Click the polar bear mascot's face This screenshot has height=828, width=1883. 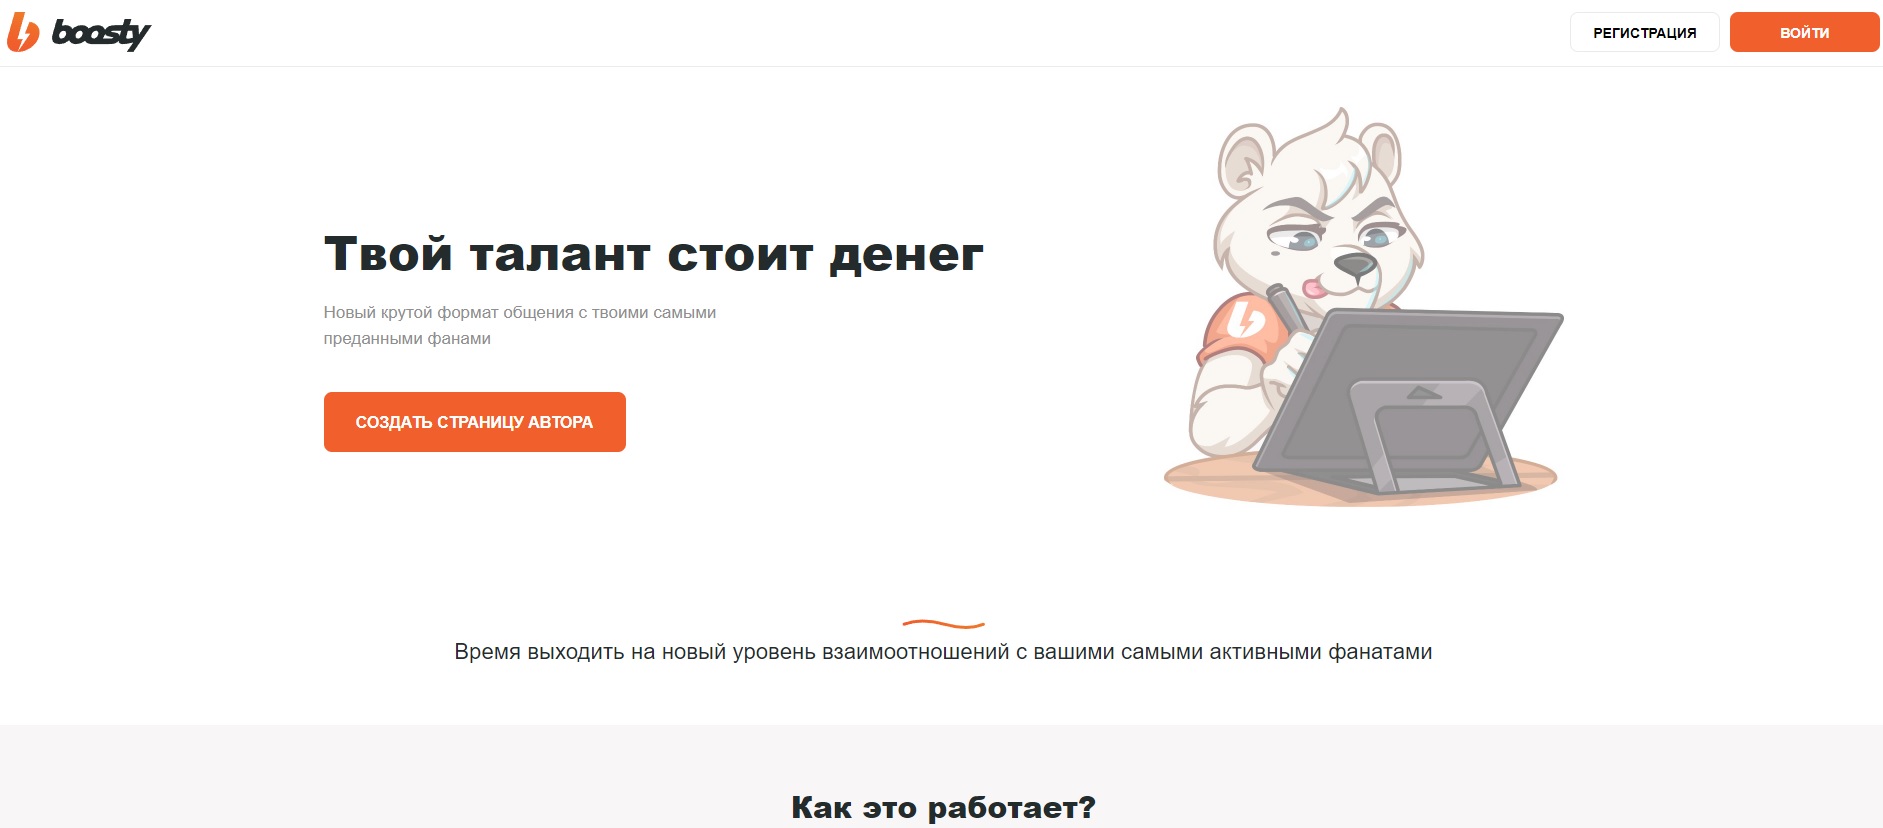tap(1320, 235)
